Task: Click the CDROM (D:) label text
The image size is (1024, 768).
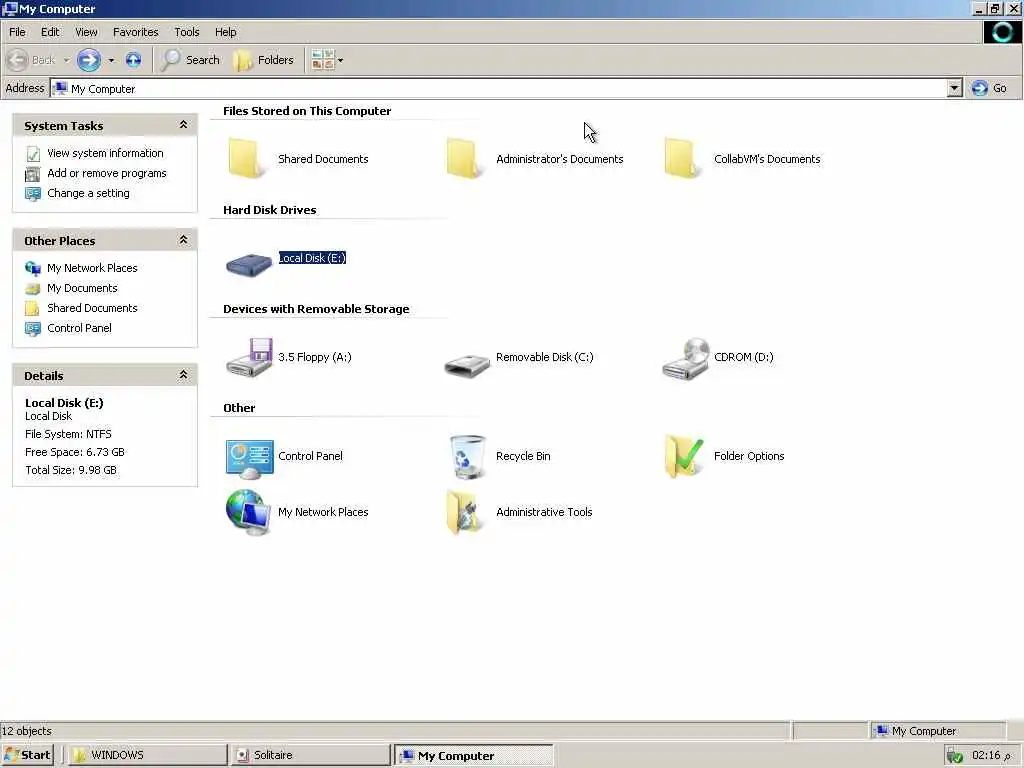Action: point(743,357)
